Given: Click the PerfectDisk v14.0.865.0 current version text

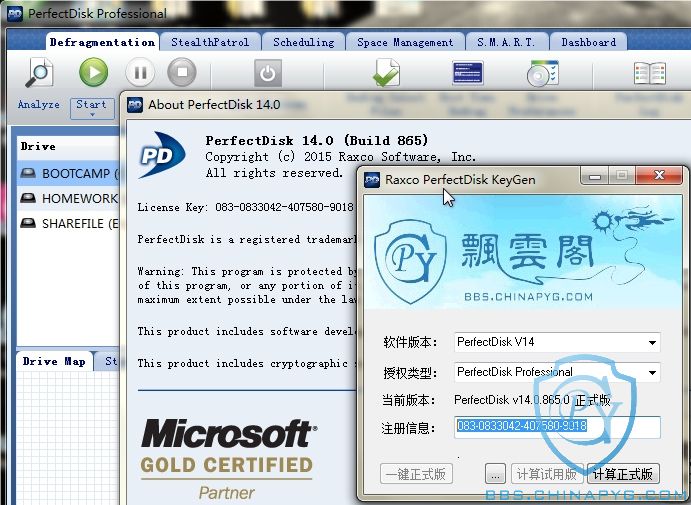Looking at the screenshot, I should (532, 400).
